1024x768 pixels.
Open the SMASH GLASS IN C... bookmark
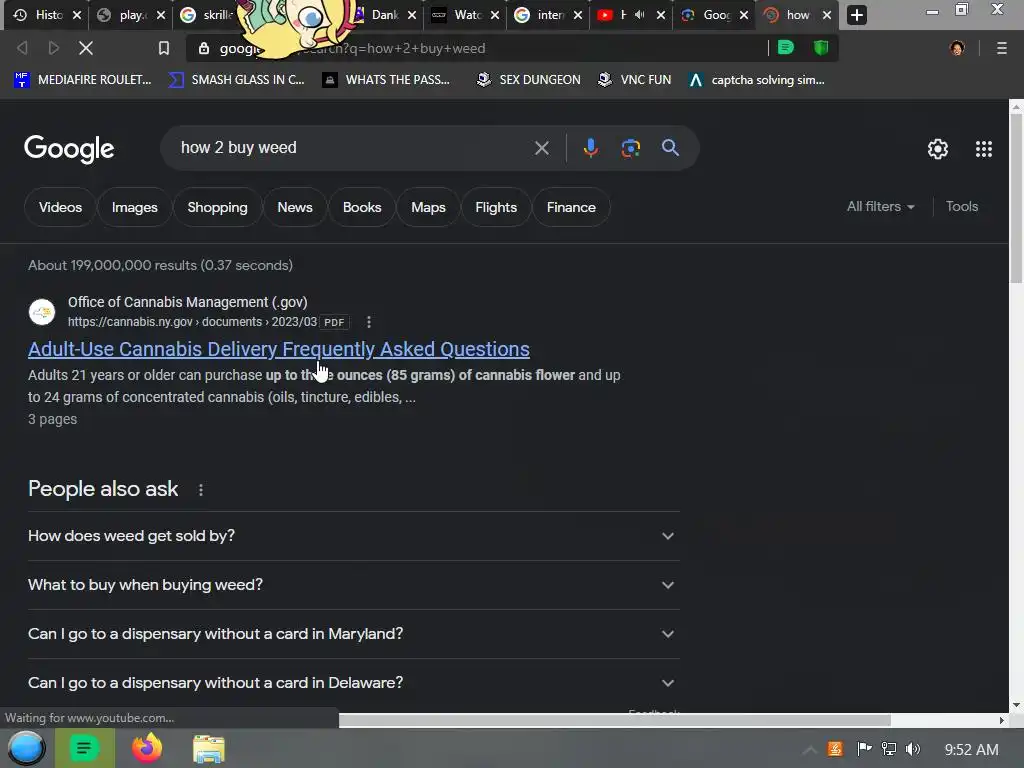[x=236, y=80]
